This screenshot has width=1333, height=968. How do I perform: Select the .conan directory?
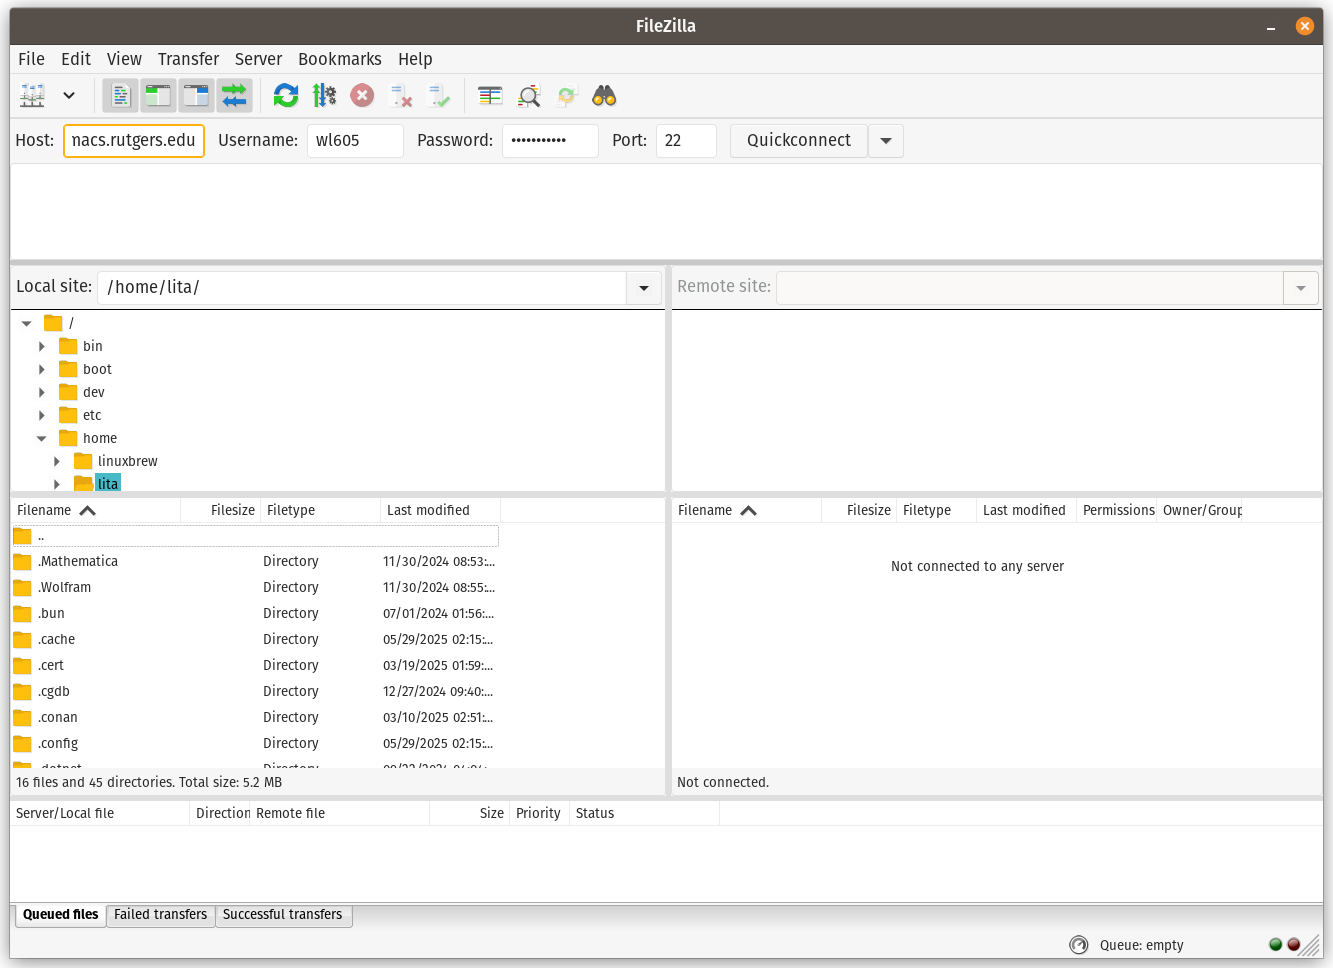coord(255,717)
